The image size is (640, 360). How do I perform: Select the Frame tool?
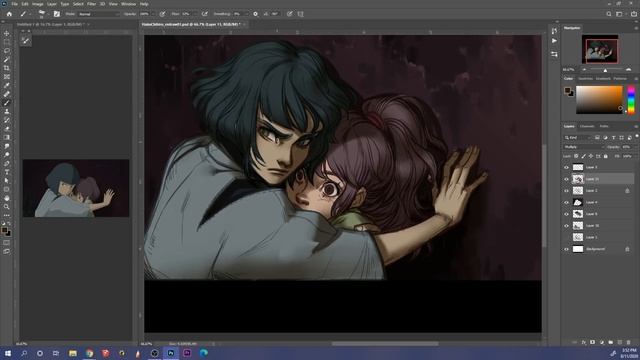pyautogui.click(x=7, y=76)
